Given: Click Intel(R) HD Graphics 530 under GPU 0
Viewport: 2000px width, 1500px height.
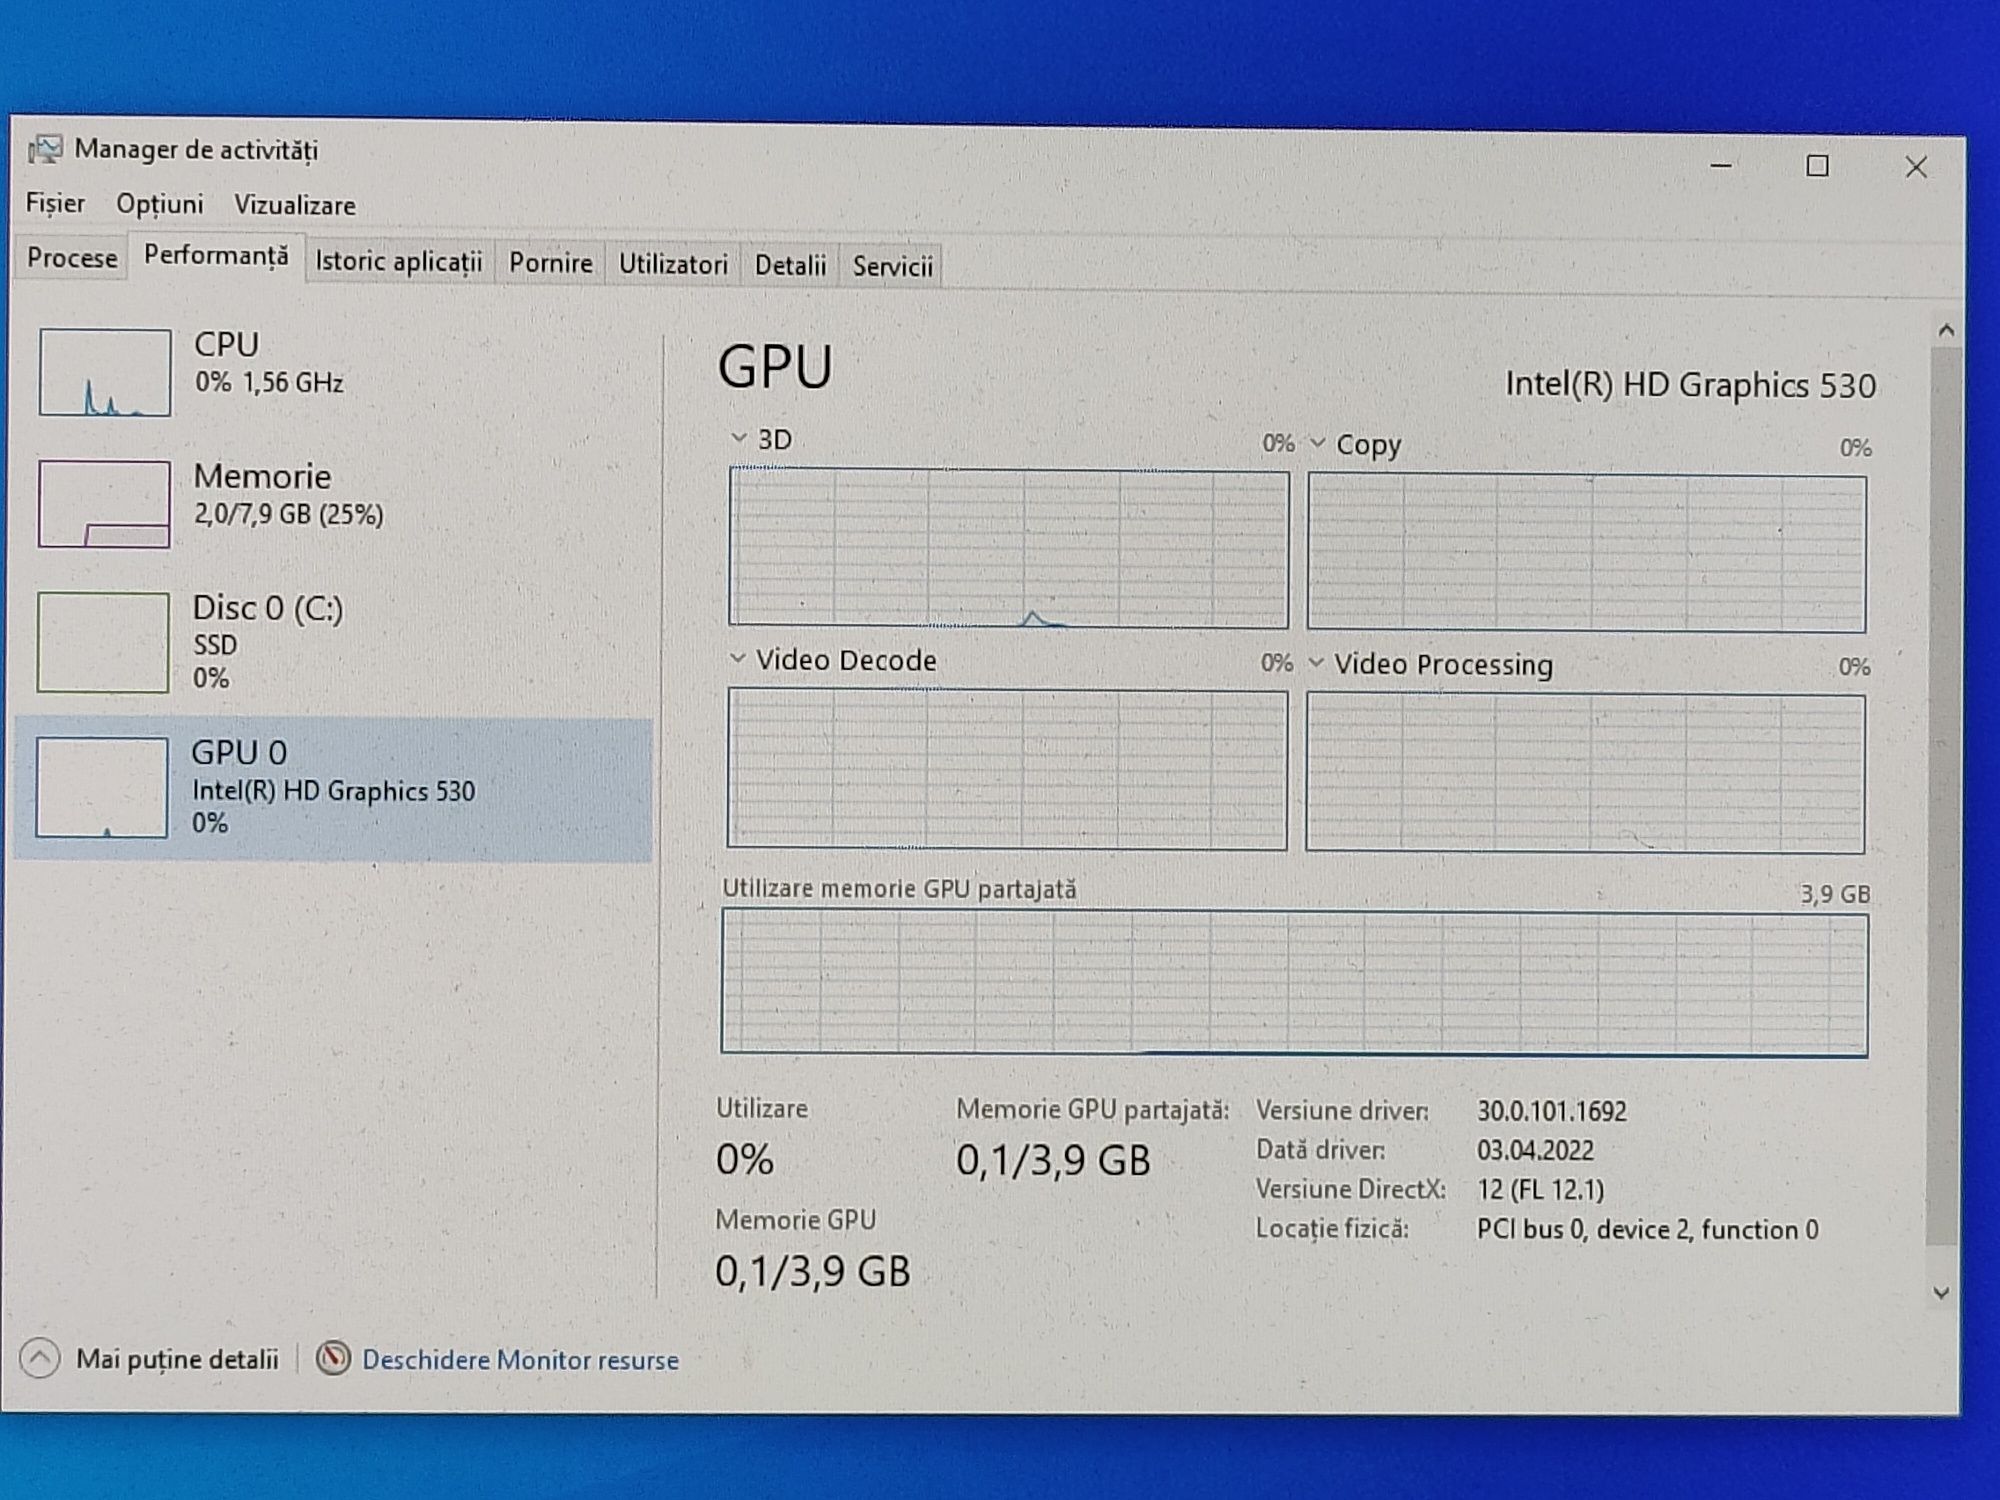Looking at the screenshot, I should 333,791.
